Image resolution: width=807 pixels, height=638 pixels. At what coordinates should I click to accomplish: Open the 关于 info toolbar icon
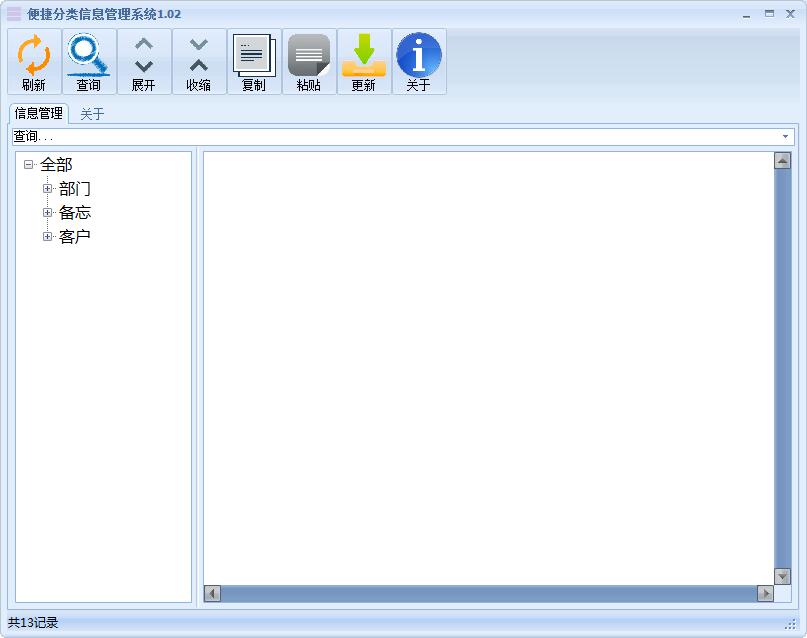(419, 62)
